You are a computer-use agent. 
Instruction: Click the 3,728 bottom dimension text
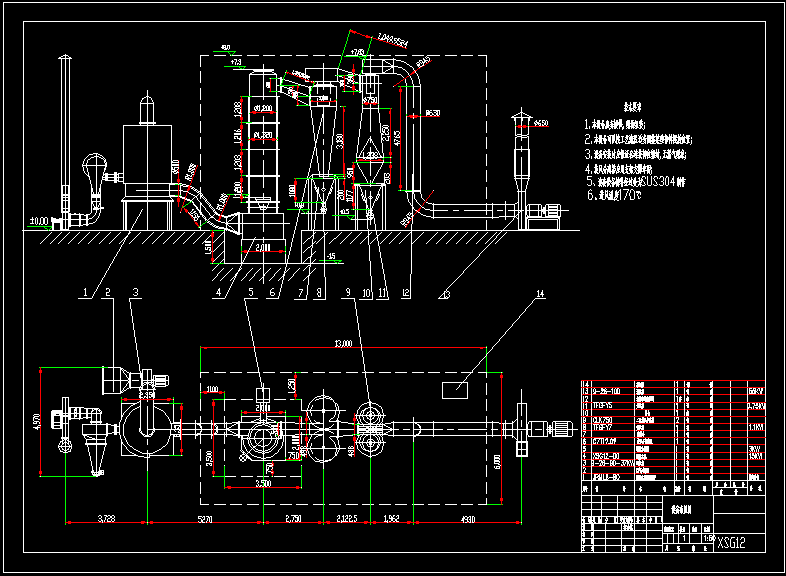pos(106,518)
